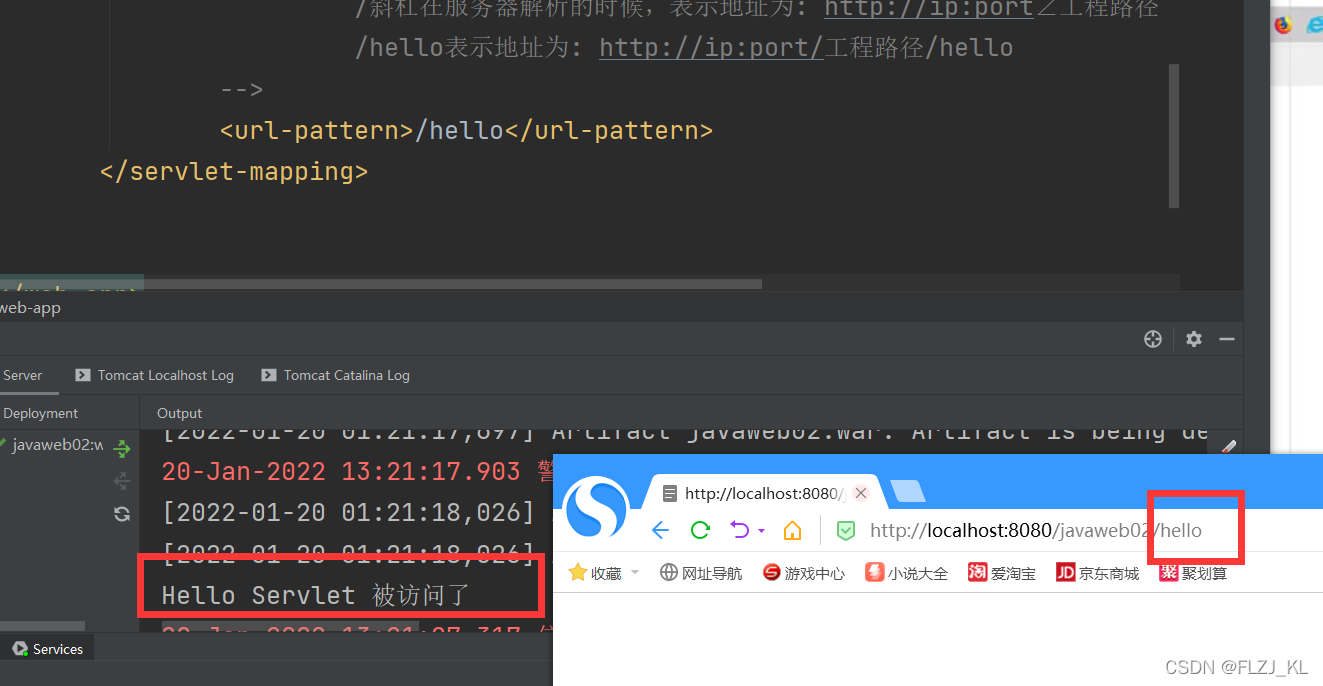1323x686 pixels.
Task: Click http://ip:port/ link in /hello comment line
Action: click(x=711, y=47)
